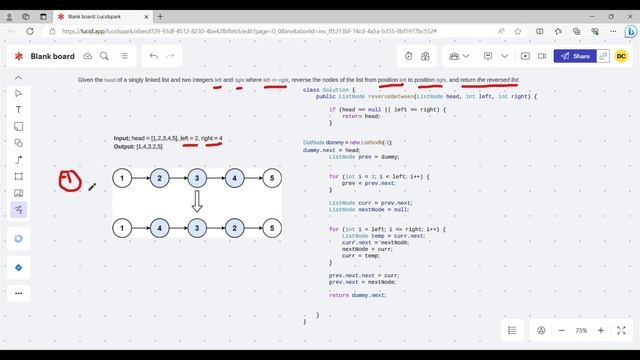The image size is (640, 360).
Task: Open the image insert tool
Action: tap(18, 193)
